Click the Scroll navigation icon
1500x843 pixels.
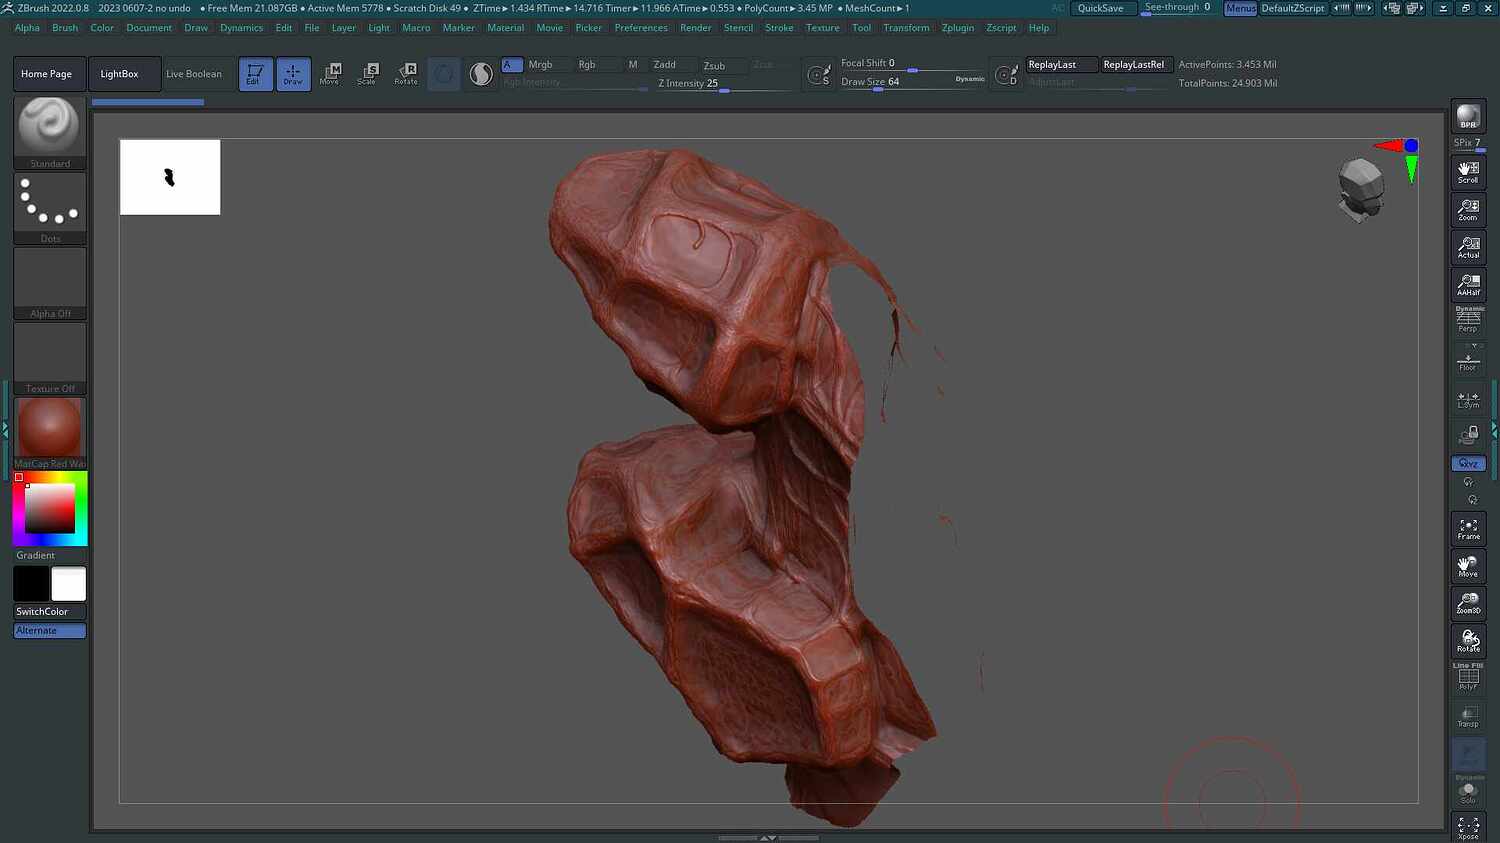point(1468,172)
